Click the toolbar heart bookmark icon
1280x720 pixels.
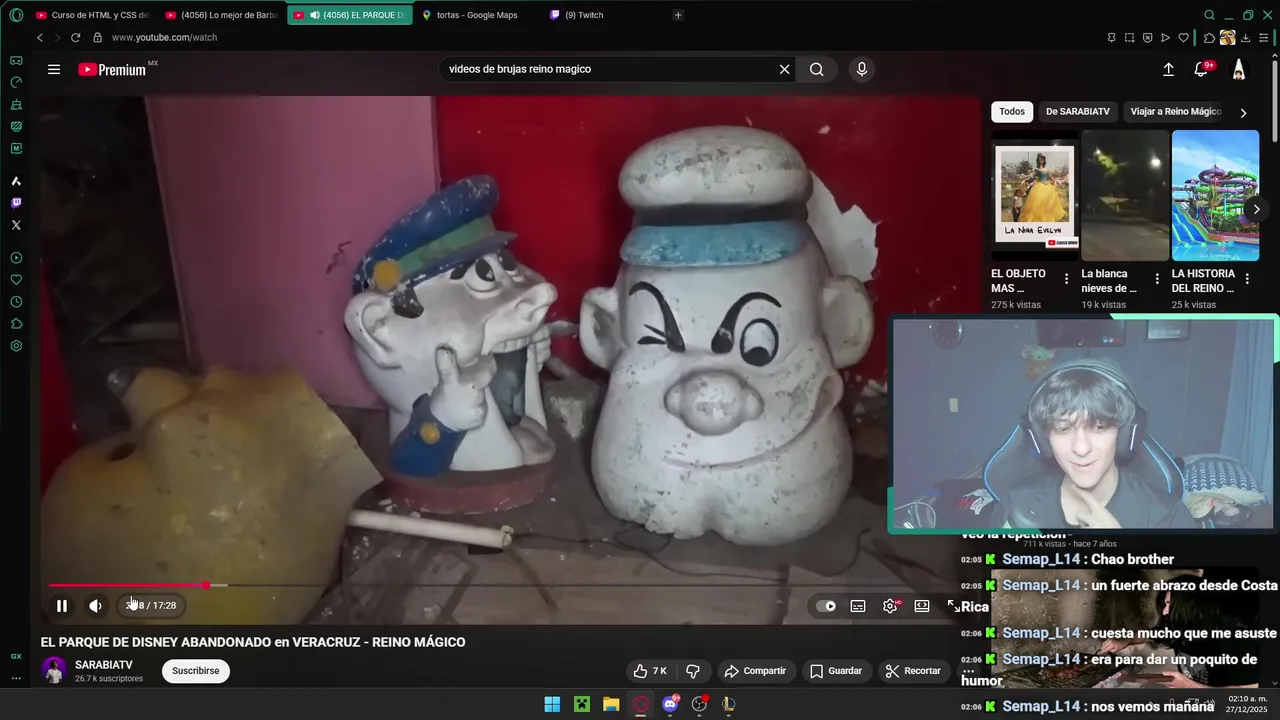click(1183, 38)
